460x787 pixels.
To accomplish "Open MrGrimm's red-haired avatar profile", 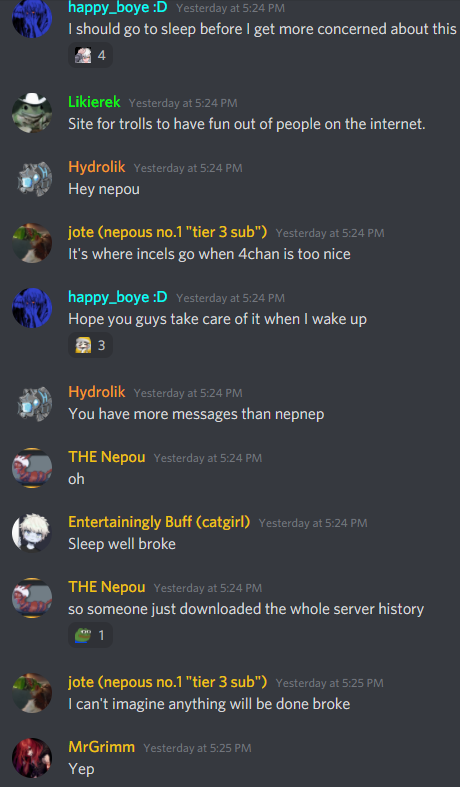I will pyautogui.click(x=32, y=758).
